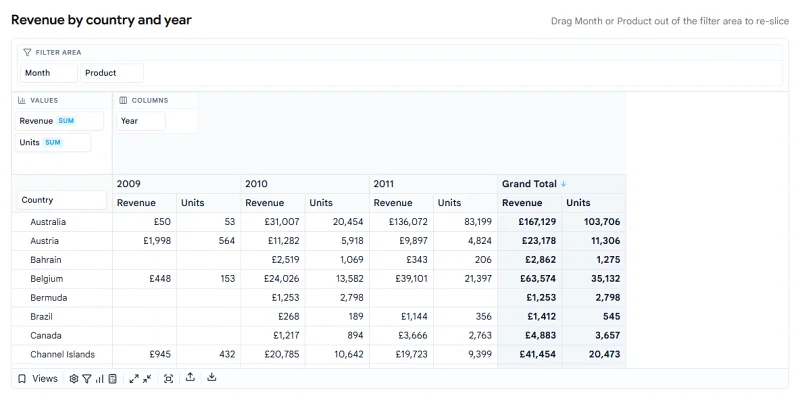This screenshot has width=800, height=400.
Task: Select the Channel Islands row label
Action: pos(62,354)
